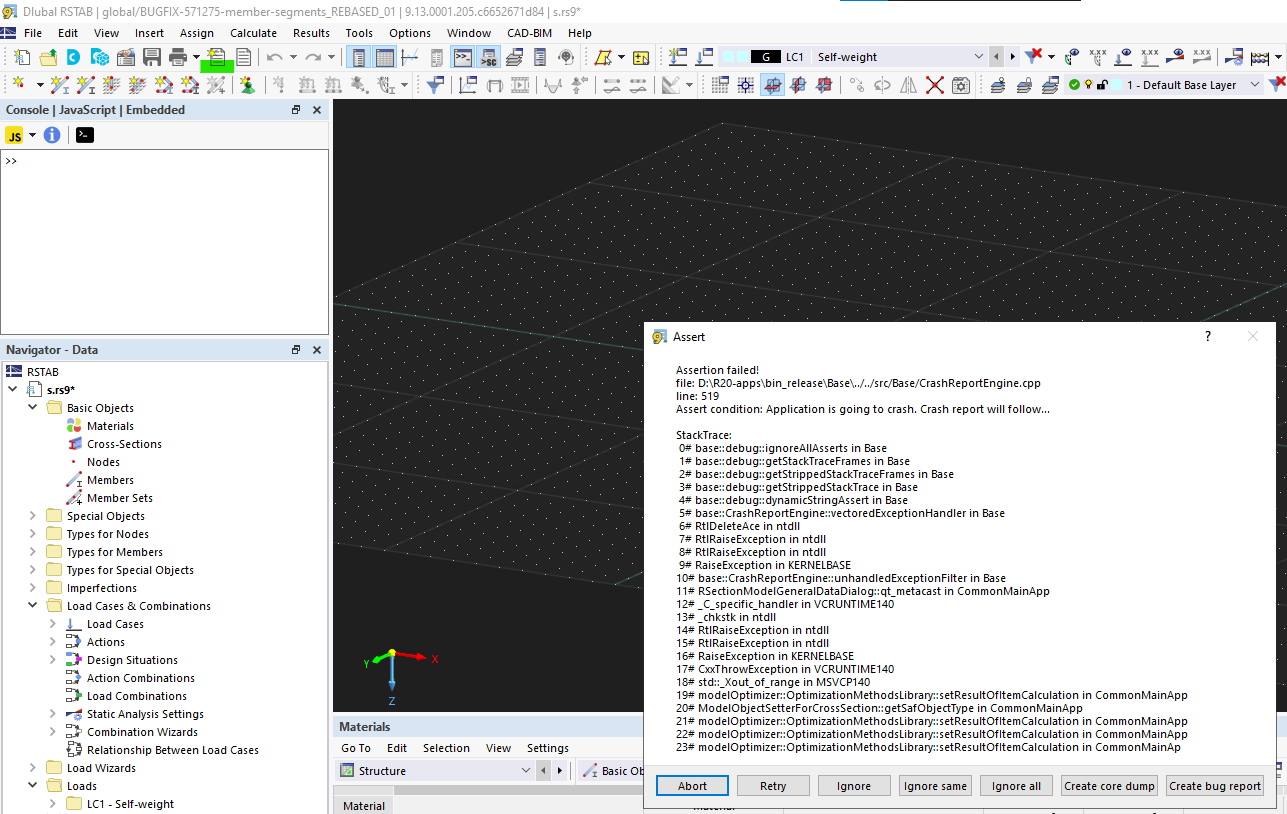Open the Calculate menu
The width and height of the screenshot is (1287, 814).
tap(253, 33)
